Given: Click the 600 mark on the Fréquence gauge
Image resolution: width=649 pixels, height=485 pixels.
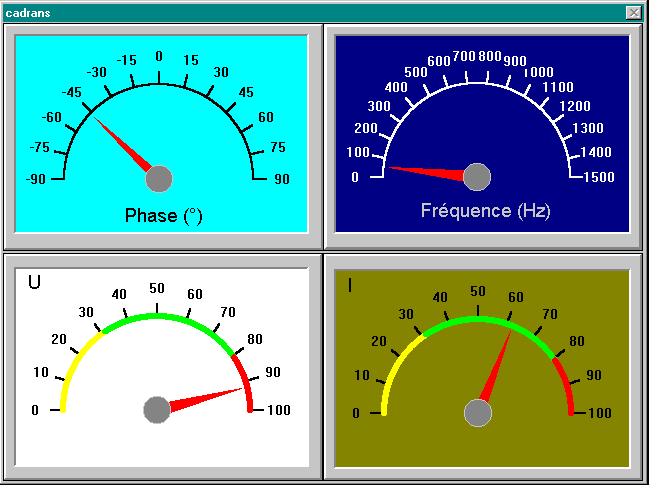Looking at the screenshot, I should click(439, 61).
